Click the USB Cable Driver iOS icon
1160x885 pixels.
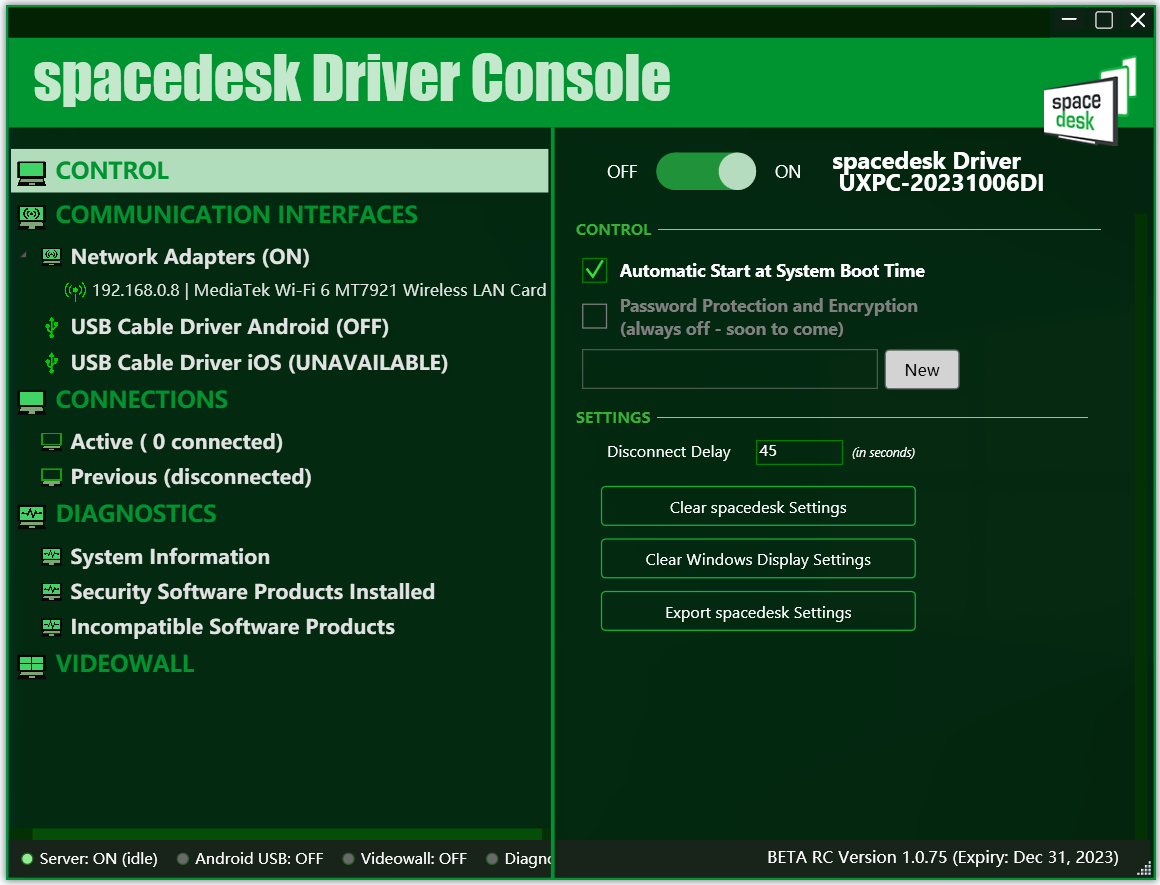[52, 363]
